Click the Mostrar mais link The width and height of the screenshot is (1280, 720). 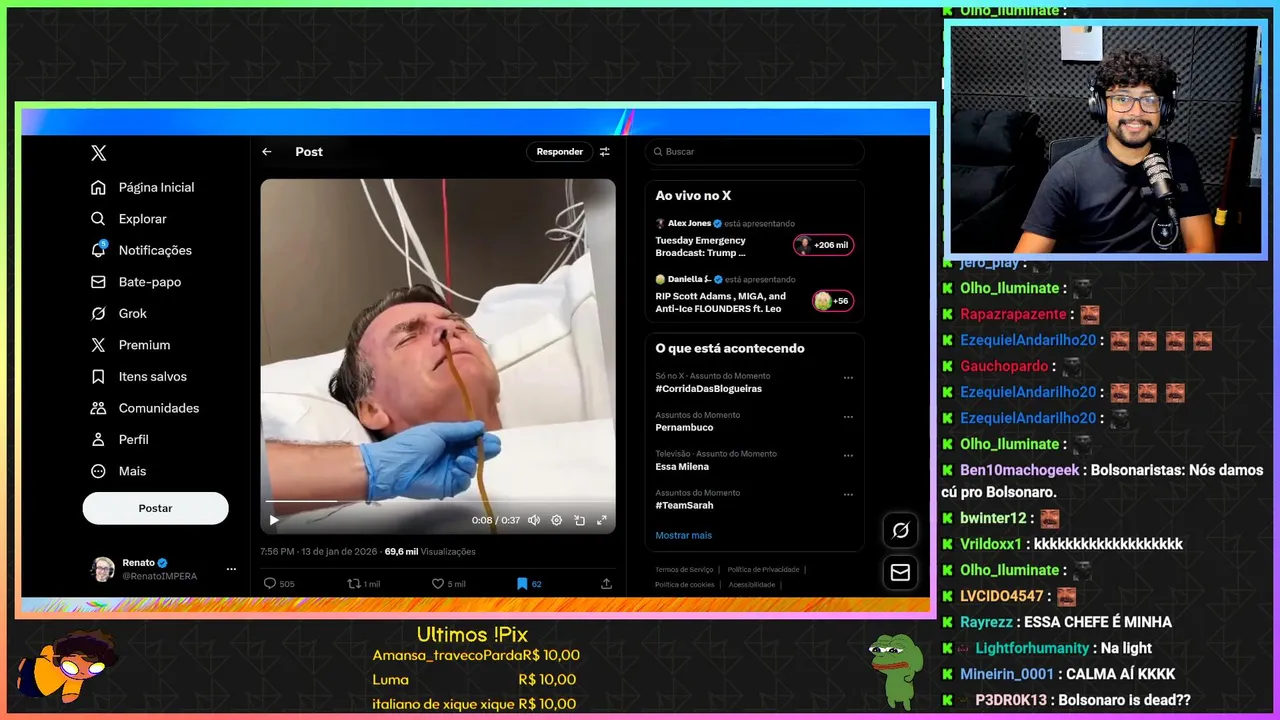(684, 535)
